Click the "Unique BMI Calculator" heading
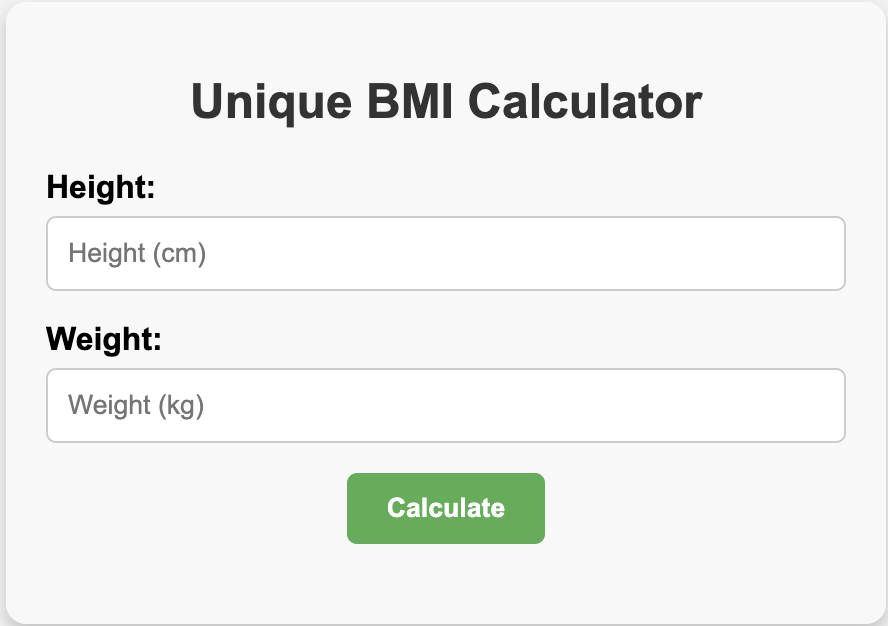 click(446, 103)
